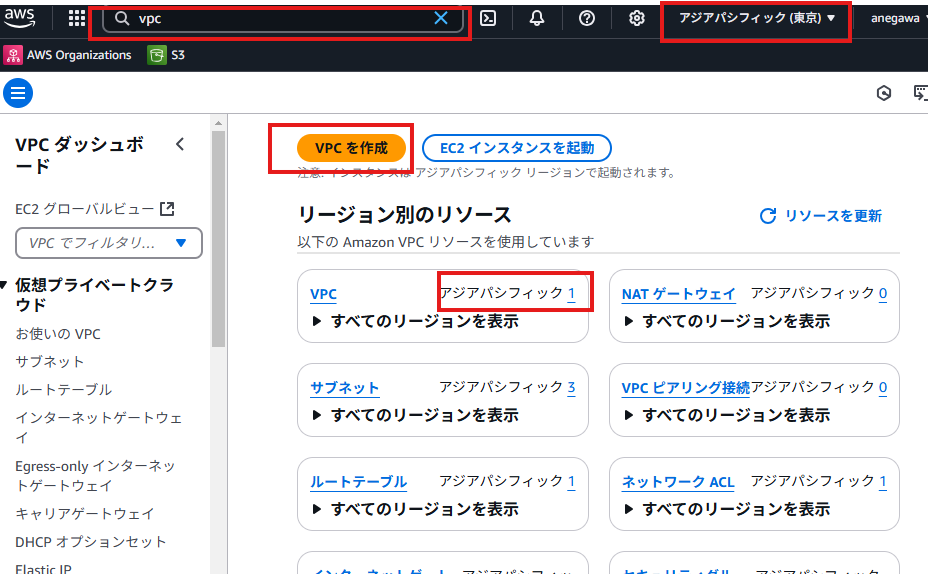Open the Asia Pacific (Tokyo) region selector
The image size is (928, 574).
point(757,18)
